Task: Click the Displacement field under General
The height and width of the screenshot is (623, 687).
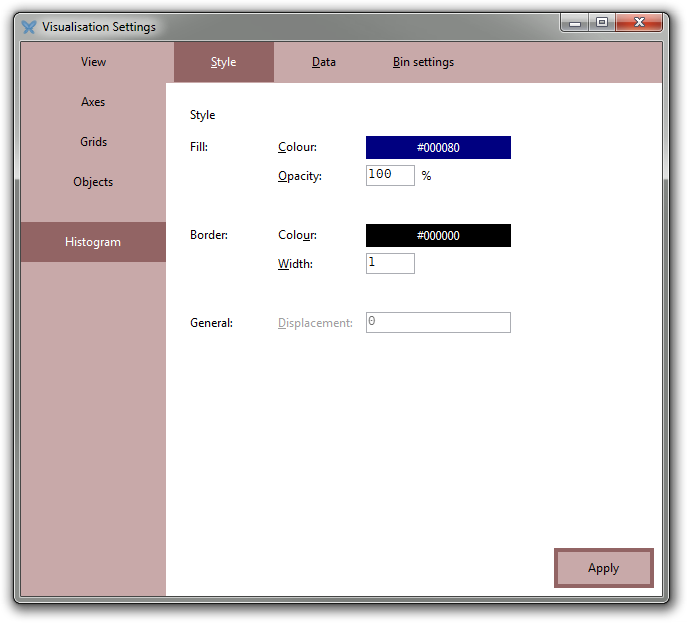Action: click(x=438, y=322)
